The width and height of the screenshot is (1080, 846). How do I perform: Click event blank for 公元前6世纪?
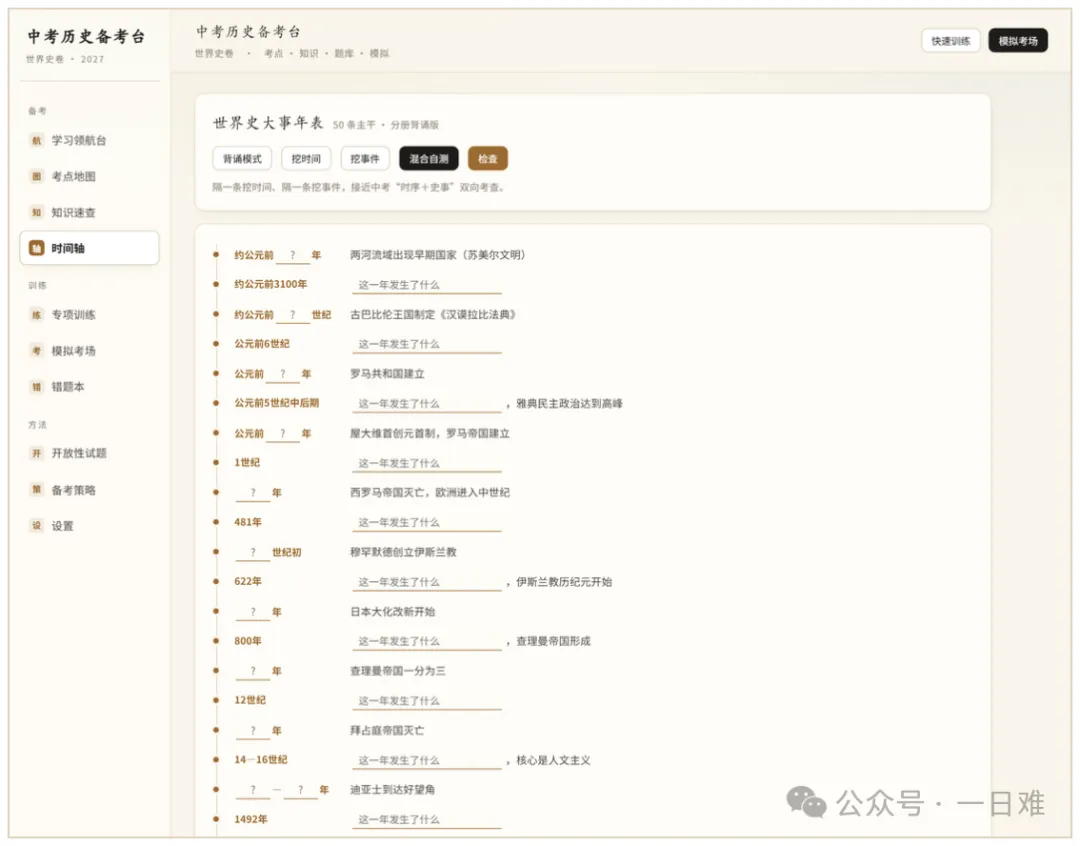[x=426, y=344]
